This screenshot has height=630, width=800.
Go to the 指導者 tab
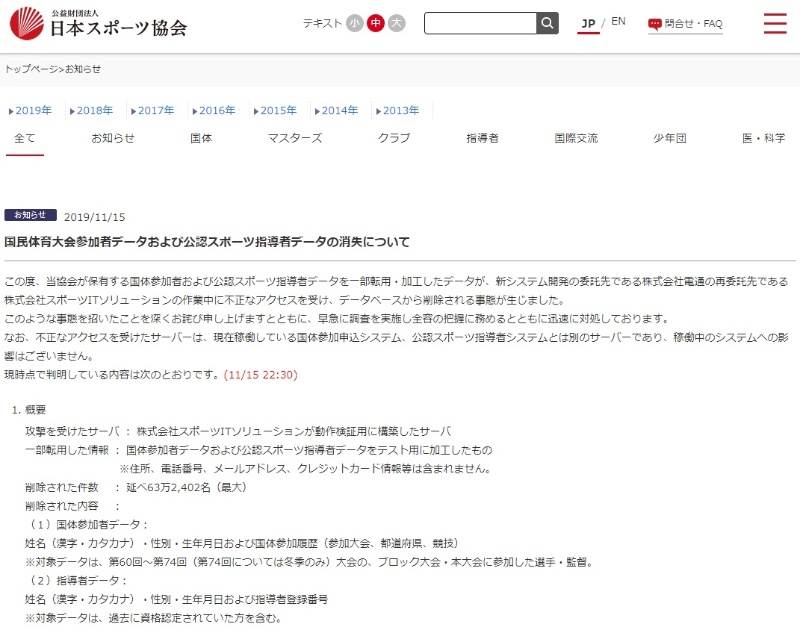(482, 138)
